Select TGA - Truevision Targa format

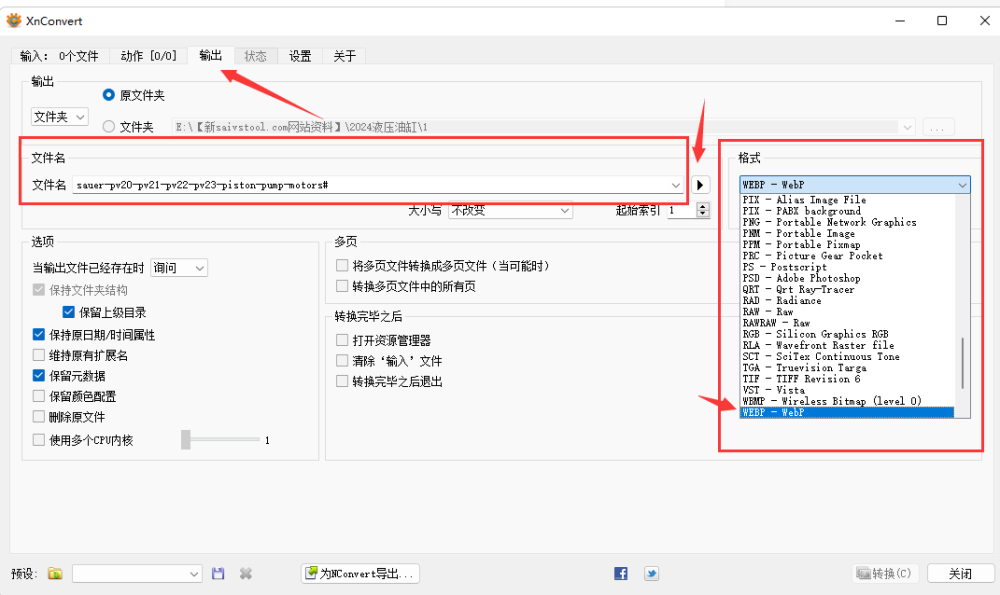point(847,367)
